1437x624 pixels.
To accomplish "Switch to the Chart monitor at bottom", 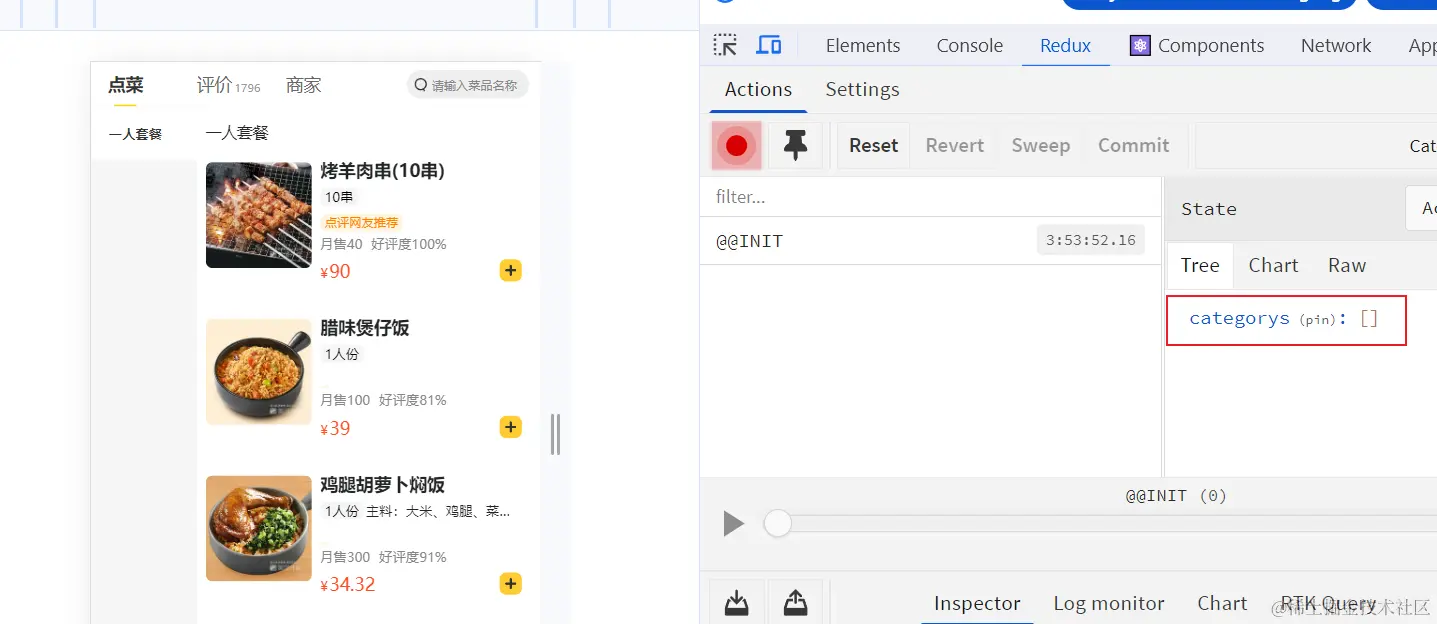I will pos(1222,603).
